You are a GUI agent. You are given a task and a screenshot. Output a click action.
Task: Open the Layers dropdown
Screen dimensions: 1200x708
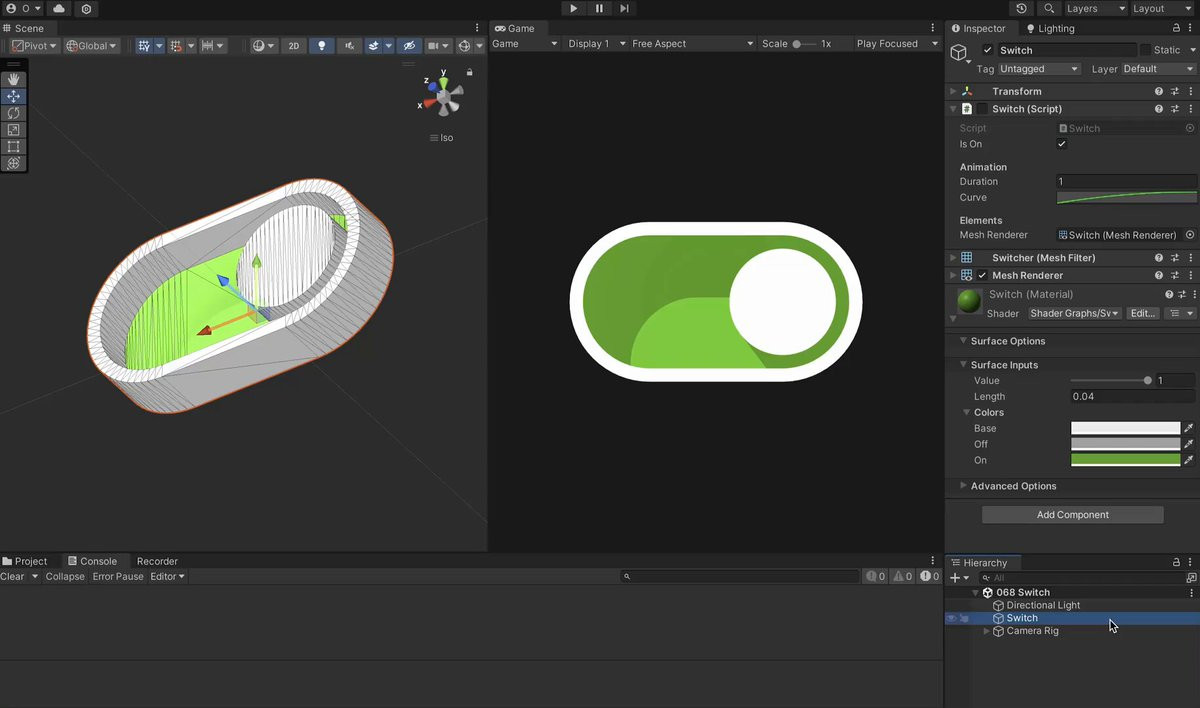click(x=1094, y=8)
